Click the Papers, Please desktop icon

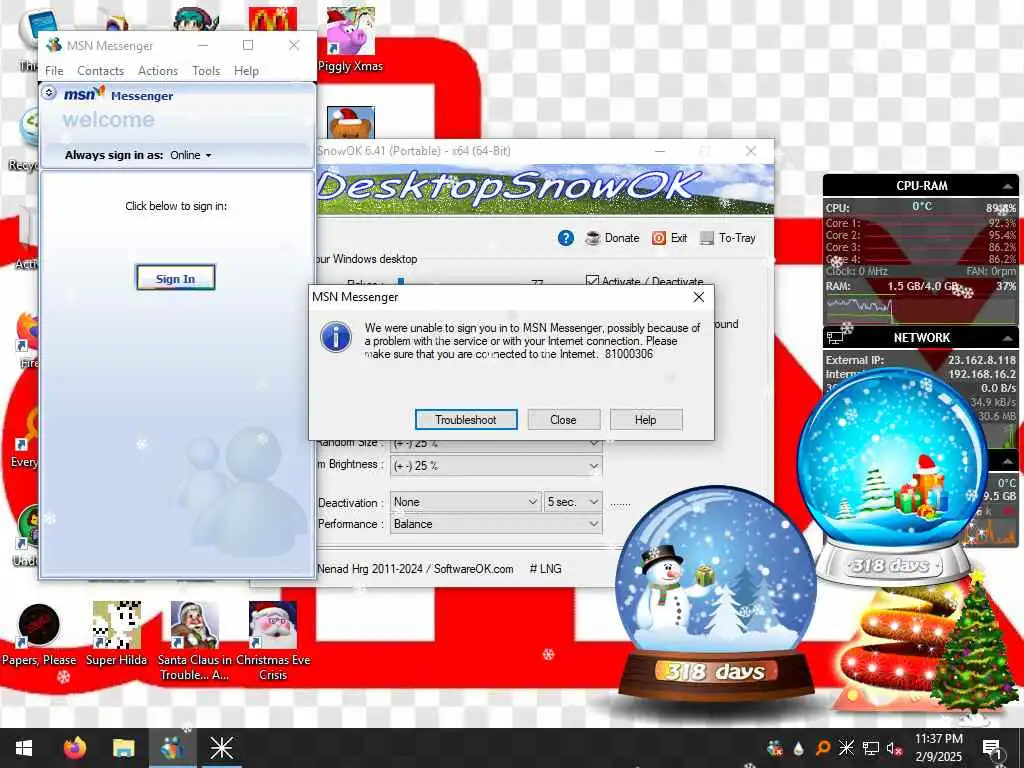point(39,635)
